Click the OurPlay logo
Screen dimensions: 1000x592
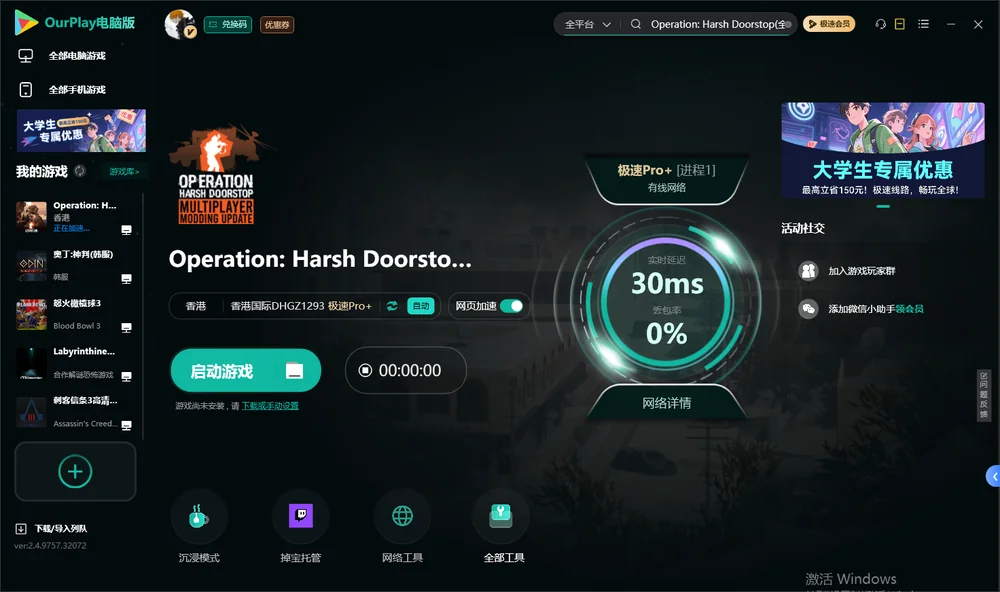pyautogui.click(x=75, y=22)
